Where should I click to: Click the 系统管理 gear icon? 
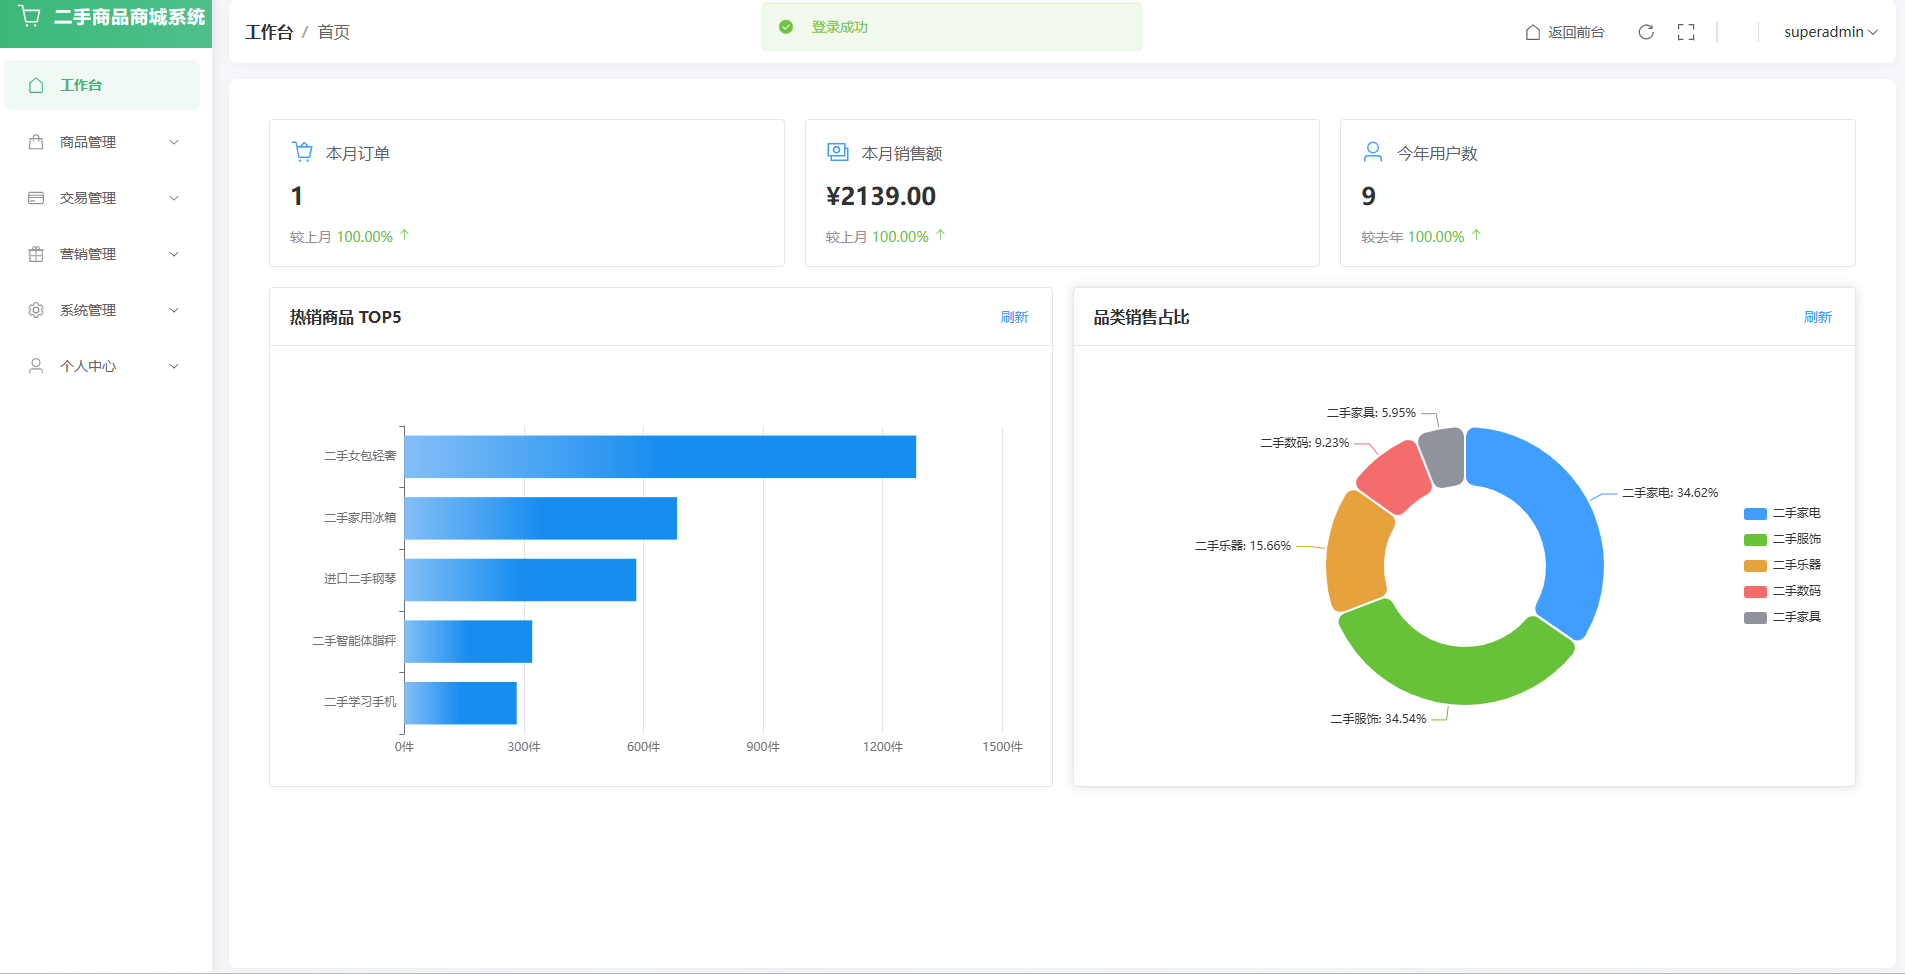[36, 310]
